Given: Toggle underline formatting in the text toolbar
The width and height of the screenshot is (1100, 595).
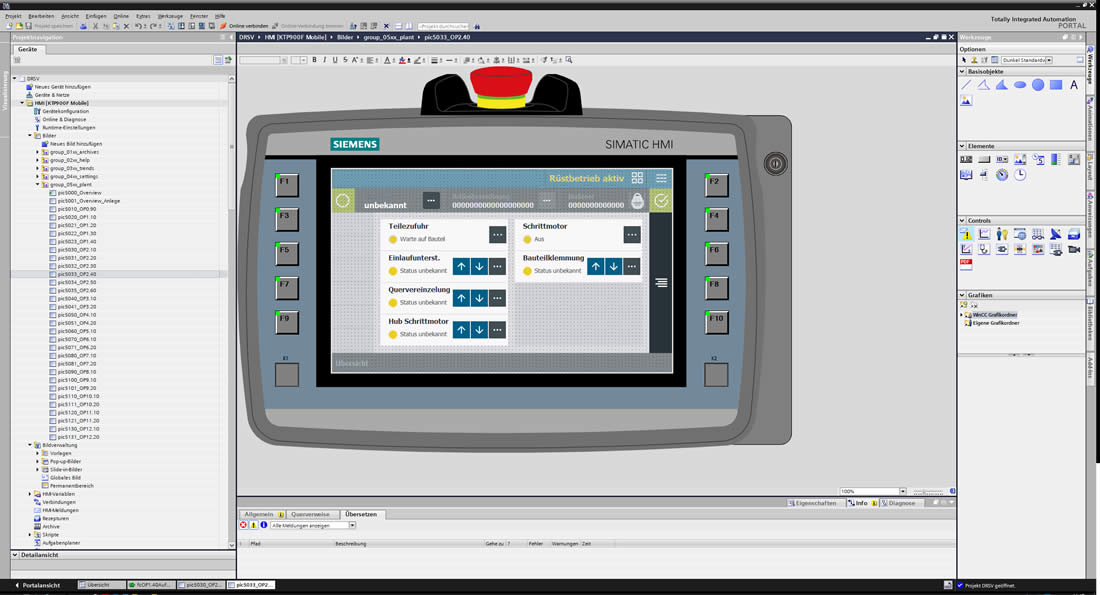Looking at the screenshot, I should pos(333,60).
